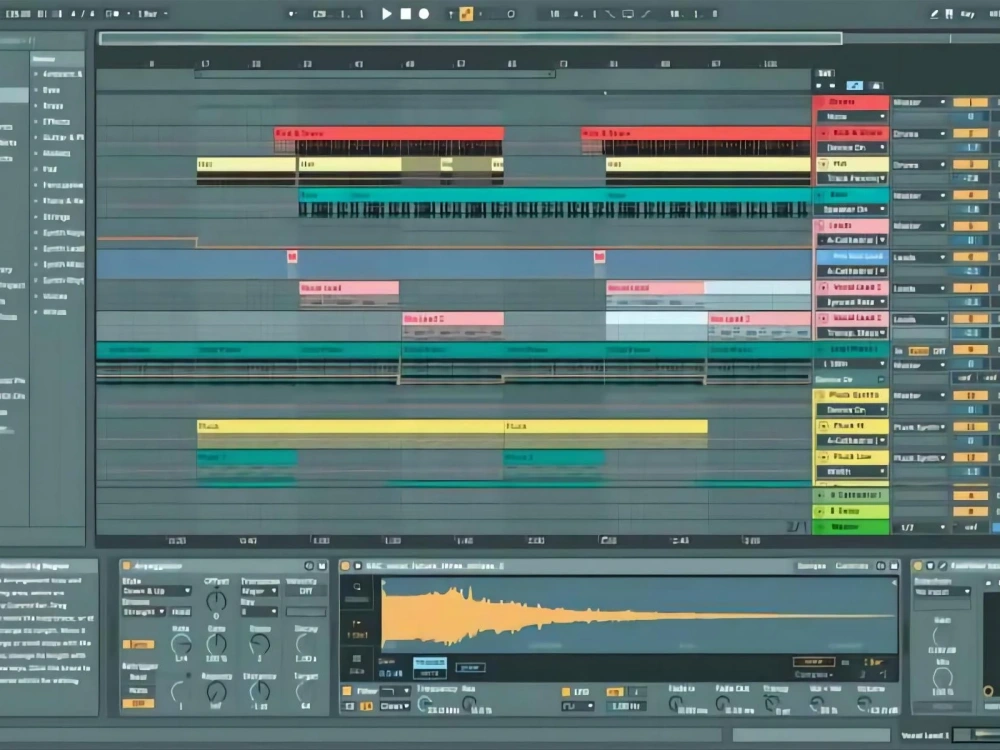Viewport: 1000px width, 750px height.
Task: Click the Drums group volume value field
Action: (970, 117)
